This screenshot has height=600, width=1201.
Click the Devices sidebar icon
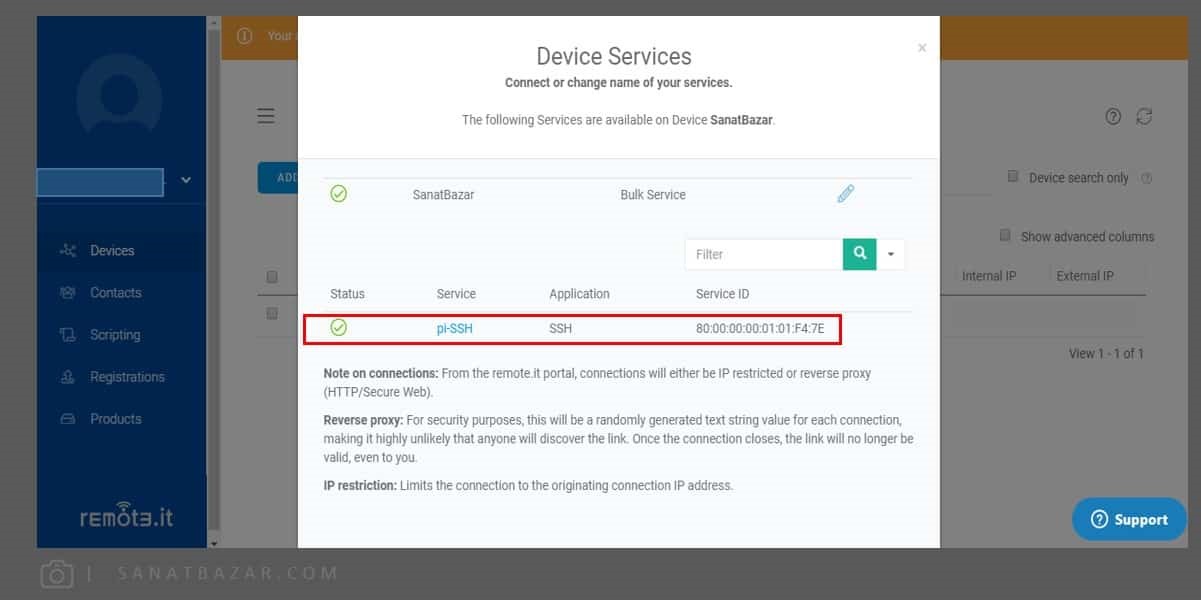tap(68, 251)
